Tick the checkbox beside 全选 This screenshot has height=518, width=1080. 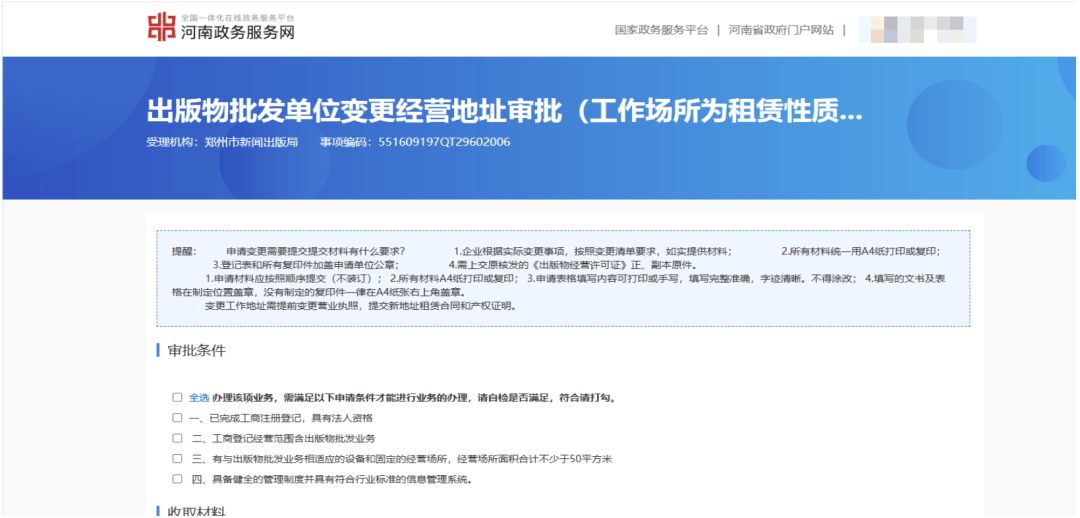coord(177,397)
